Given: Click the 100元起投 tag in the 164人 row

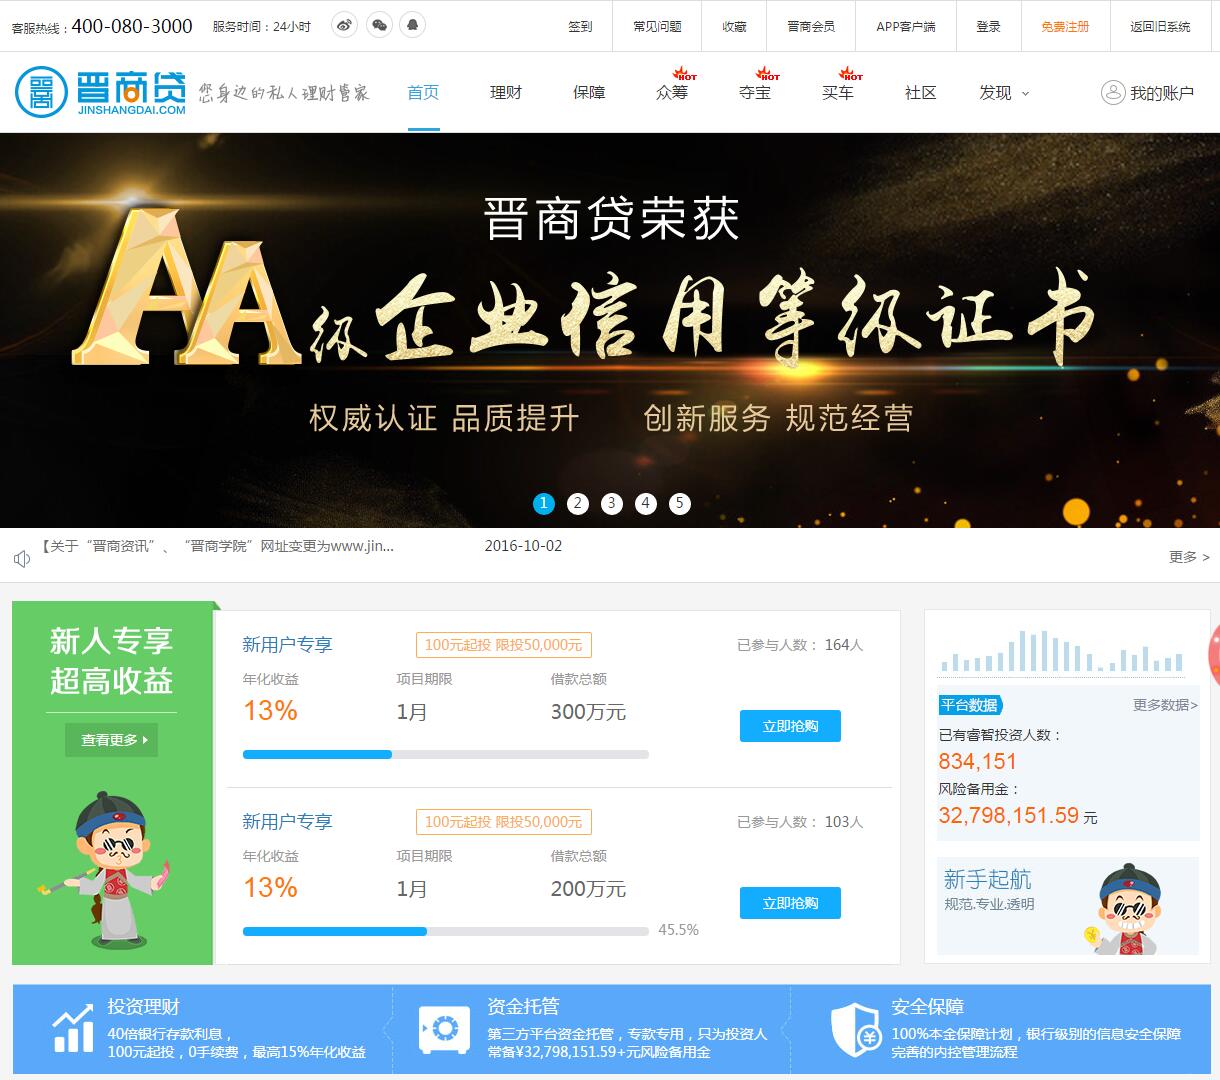Looking at the screenshot, I should coord(504,645).
